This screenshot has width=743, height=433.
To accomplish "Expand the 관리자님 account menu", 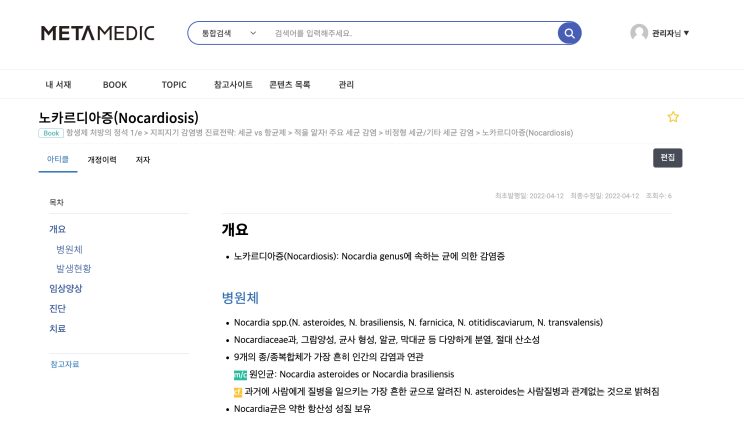I will pyautogui.click(x=670, y=33).
